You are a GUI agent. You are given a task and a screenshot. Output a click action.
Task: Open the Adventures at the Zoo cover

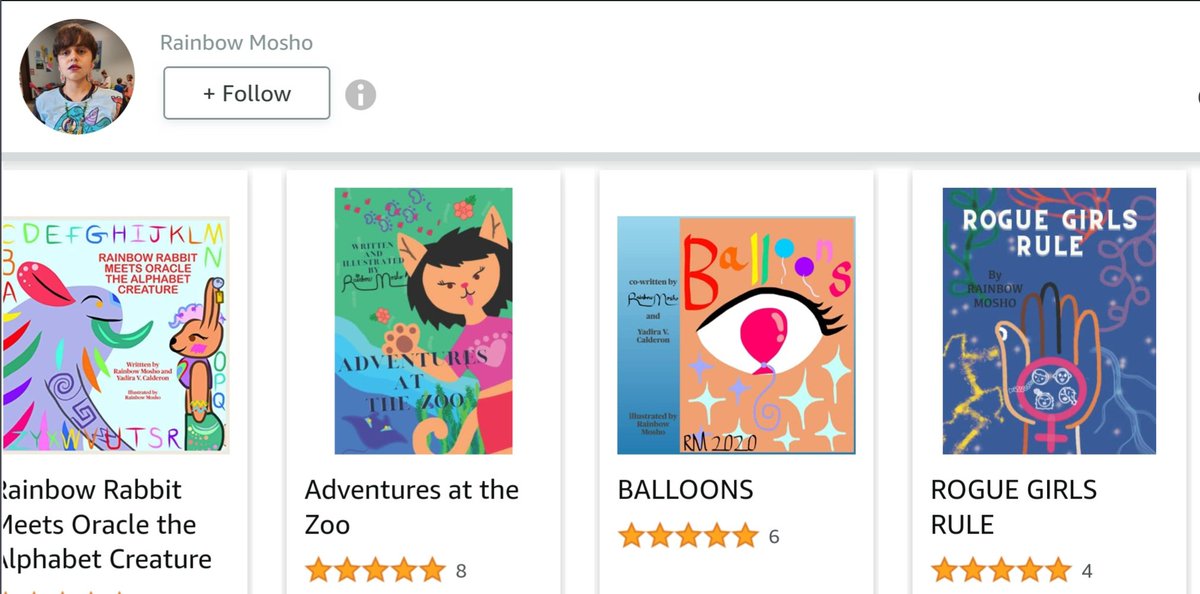[x=423, y=321]
